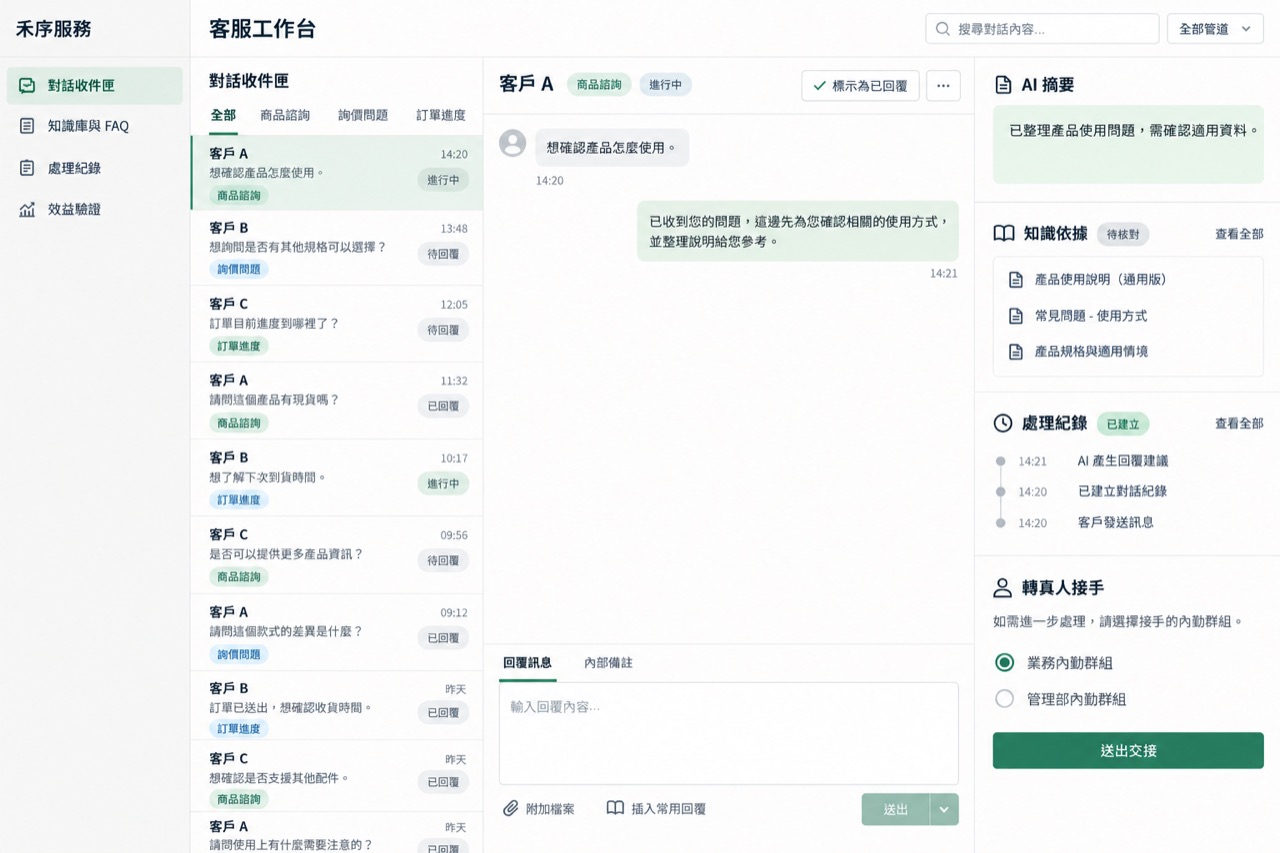Expand the 送出 button dropdown arrow
Image resolution: width=1280 pixels, height=853 pixels.
pos(944,809)
